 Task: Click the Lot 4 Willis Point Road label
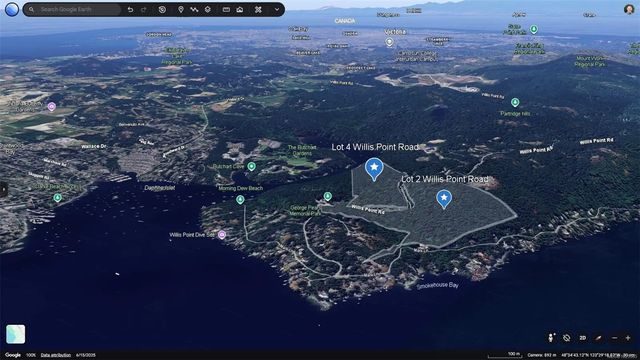375,147
